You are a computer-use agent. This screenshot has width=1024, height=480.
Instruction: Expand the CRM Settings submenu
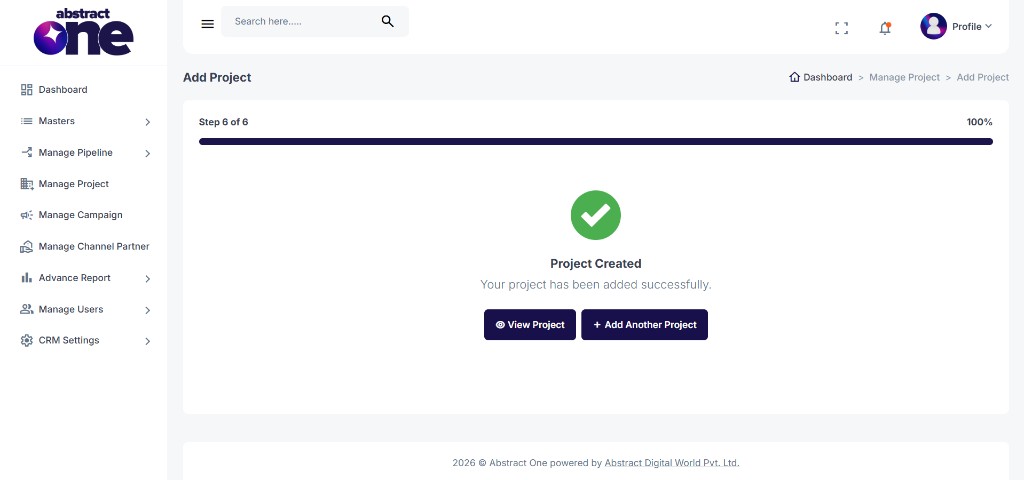[85, 340]
